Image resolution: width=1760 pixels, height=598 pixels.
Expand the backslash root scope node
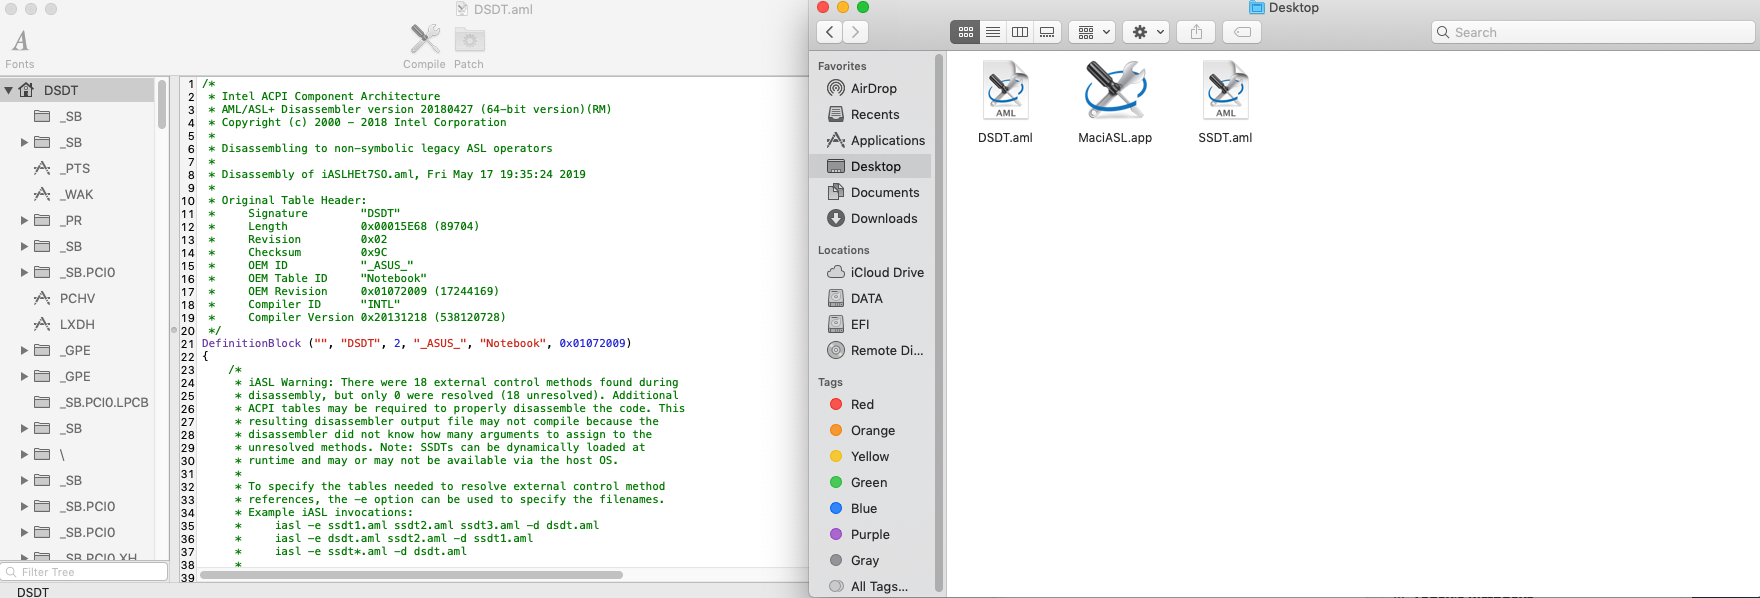pyautogui.click(x=24, y=454)
